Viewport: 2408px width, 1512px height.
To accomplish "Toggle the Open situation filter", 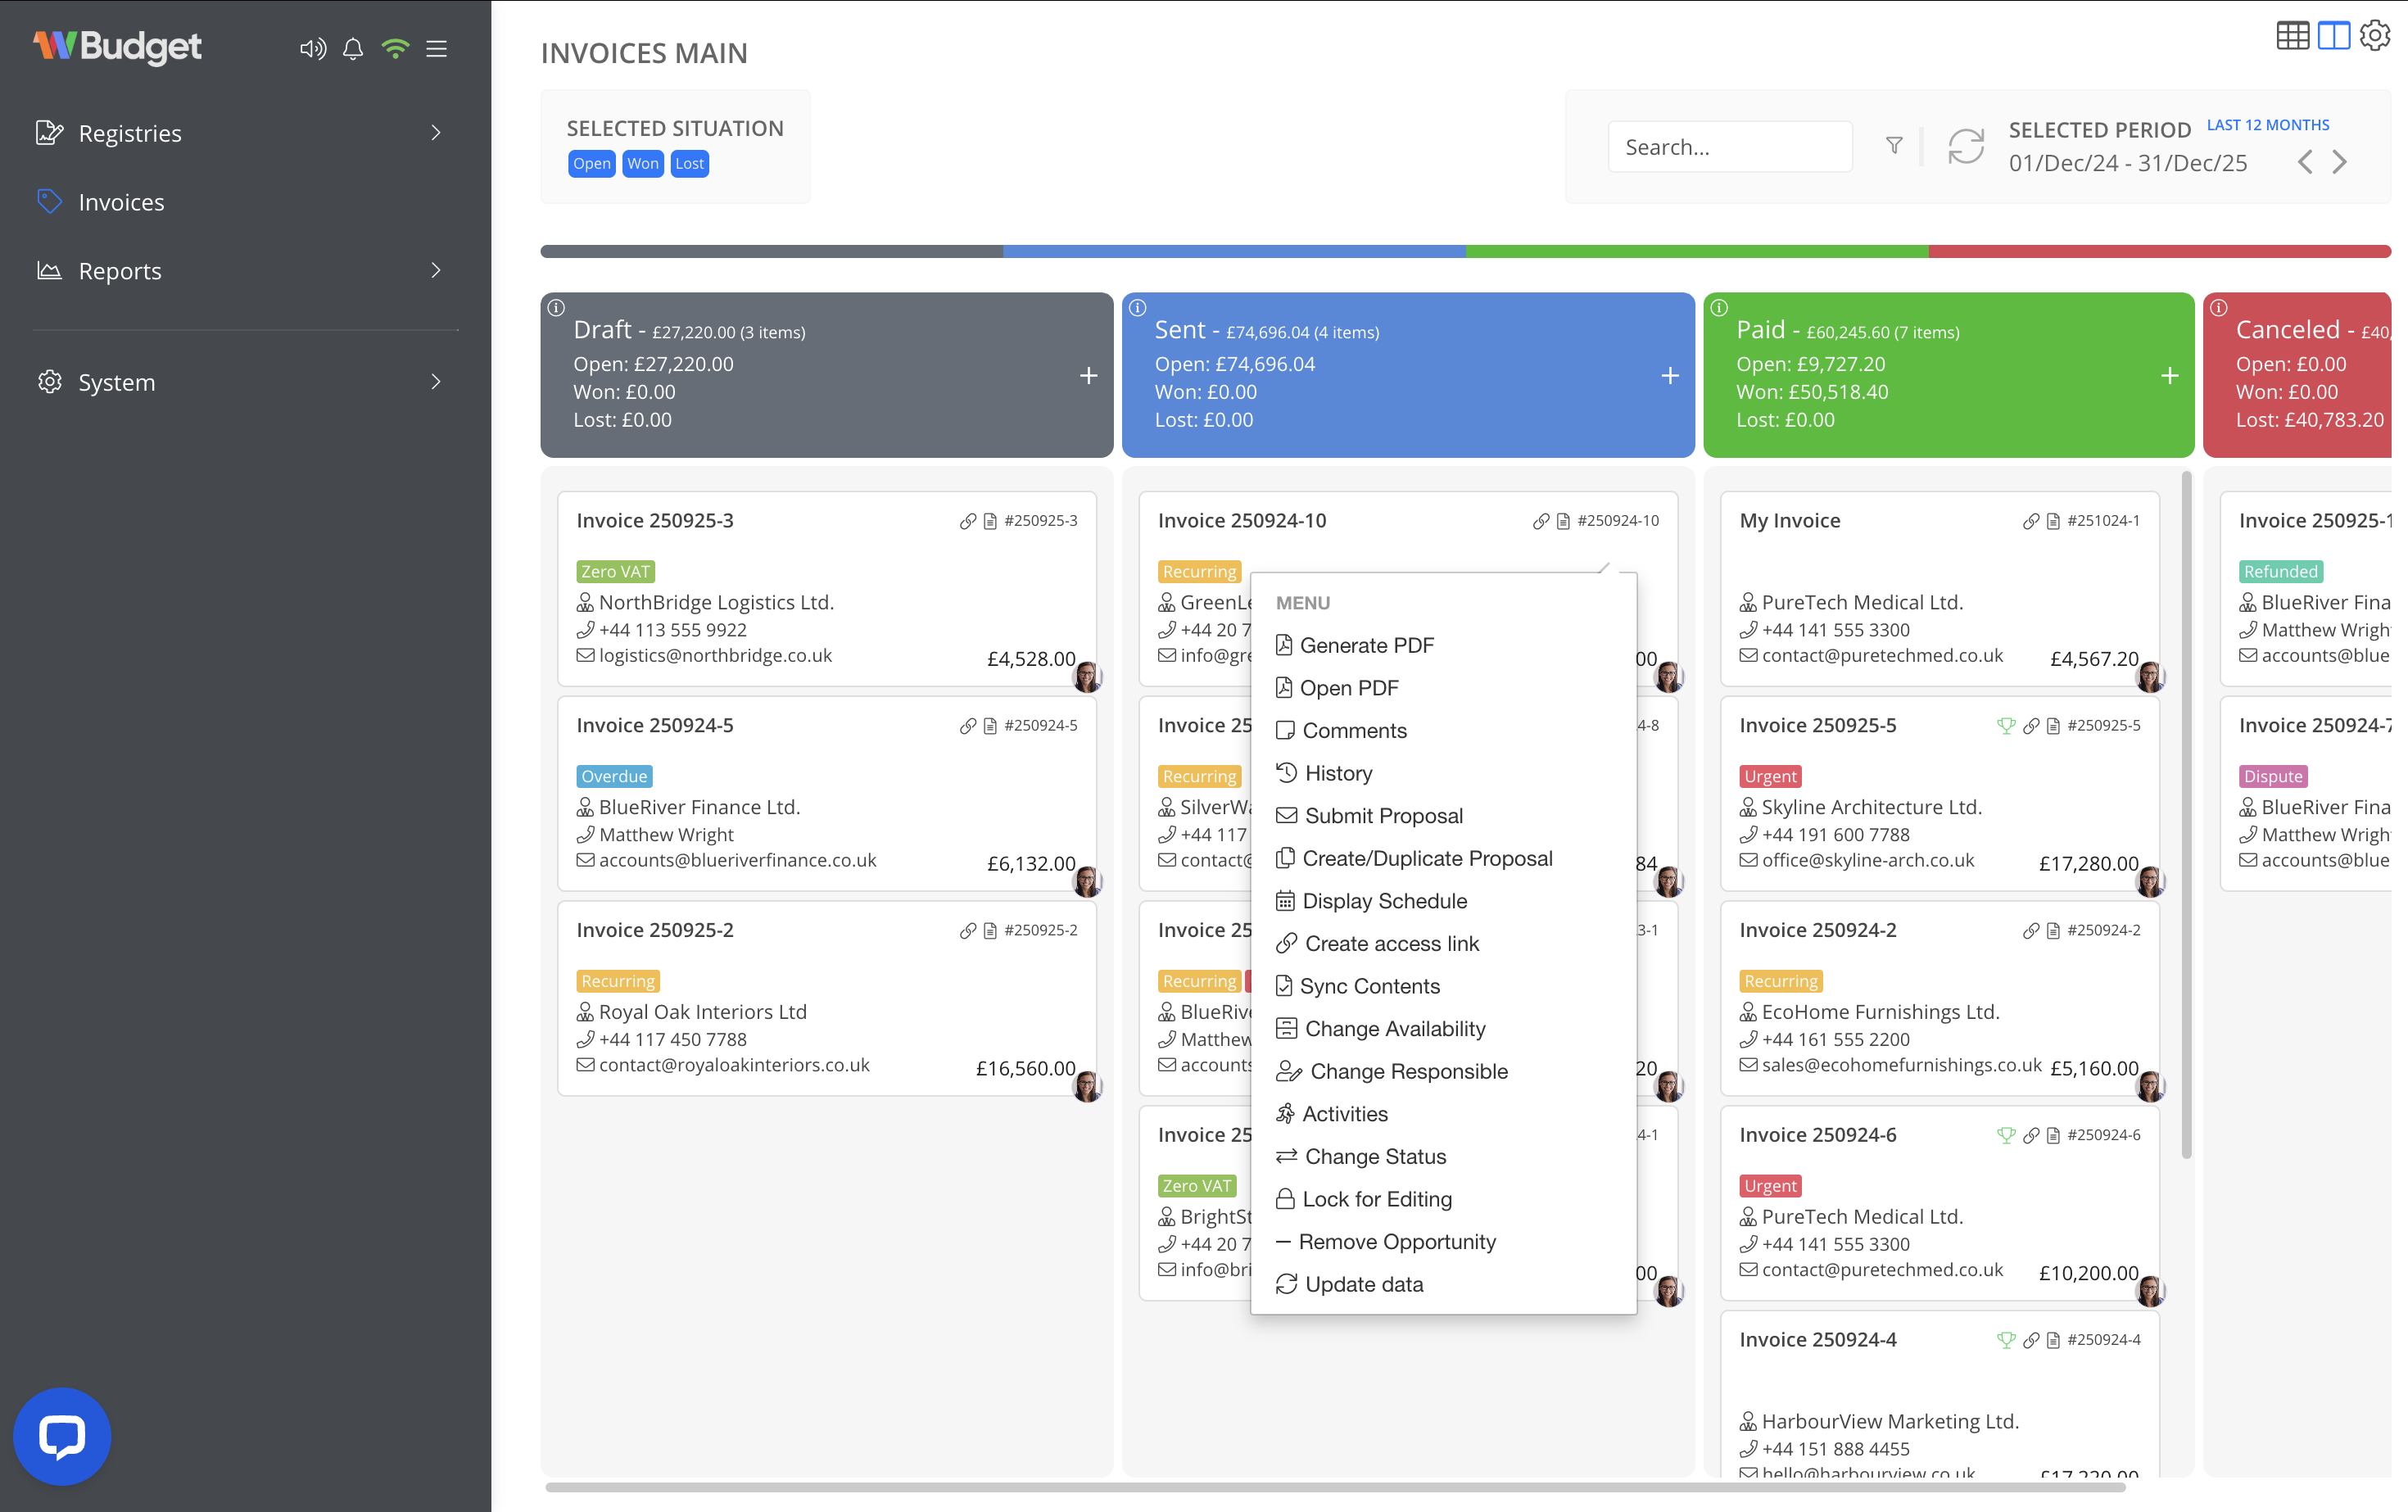I will click(591, 163).
